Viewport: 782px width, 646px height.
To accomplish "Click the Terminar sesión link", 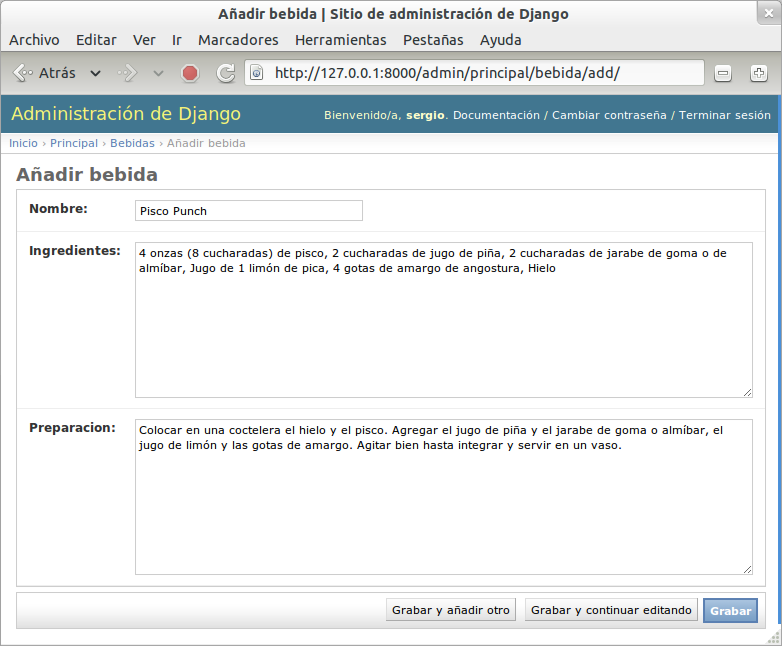I will 725,115.
